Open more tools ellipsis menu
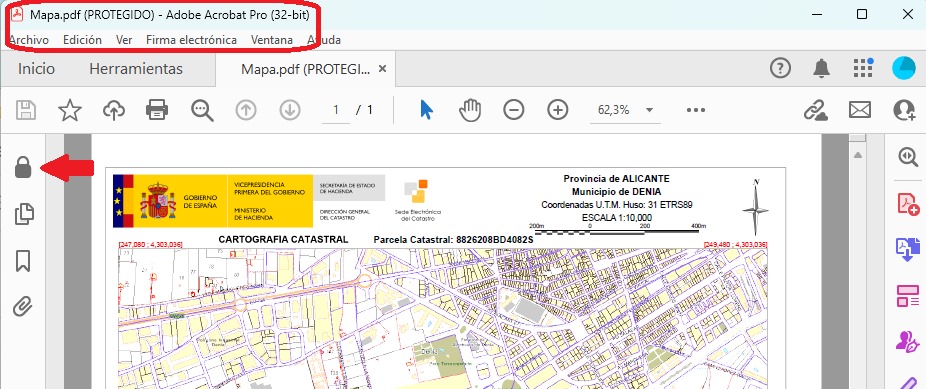This screenshot has width=926, height=389. (x=696, y=110)
